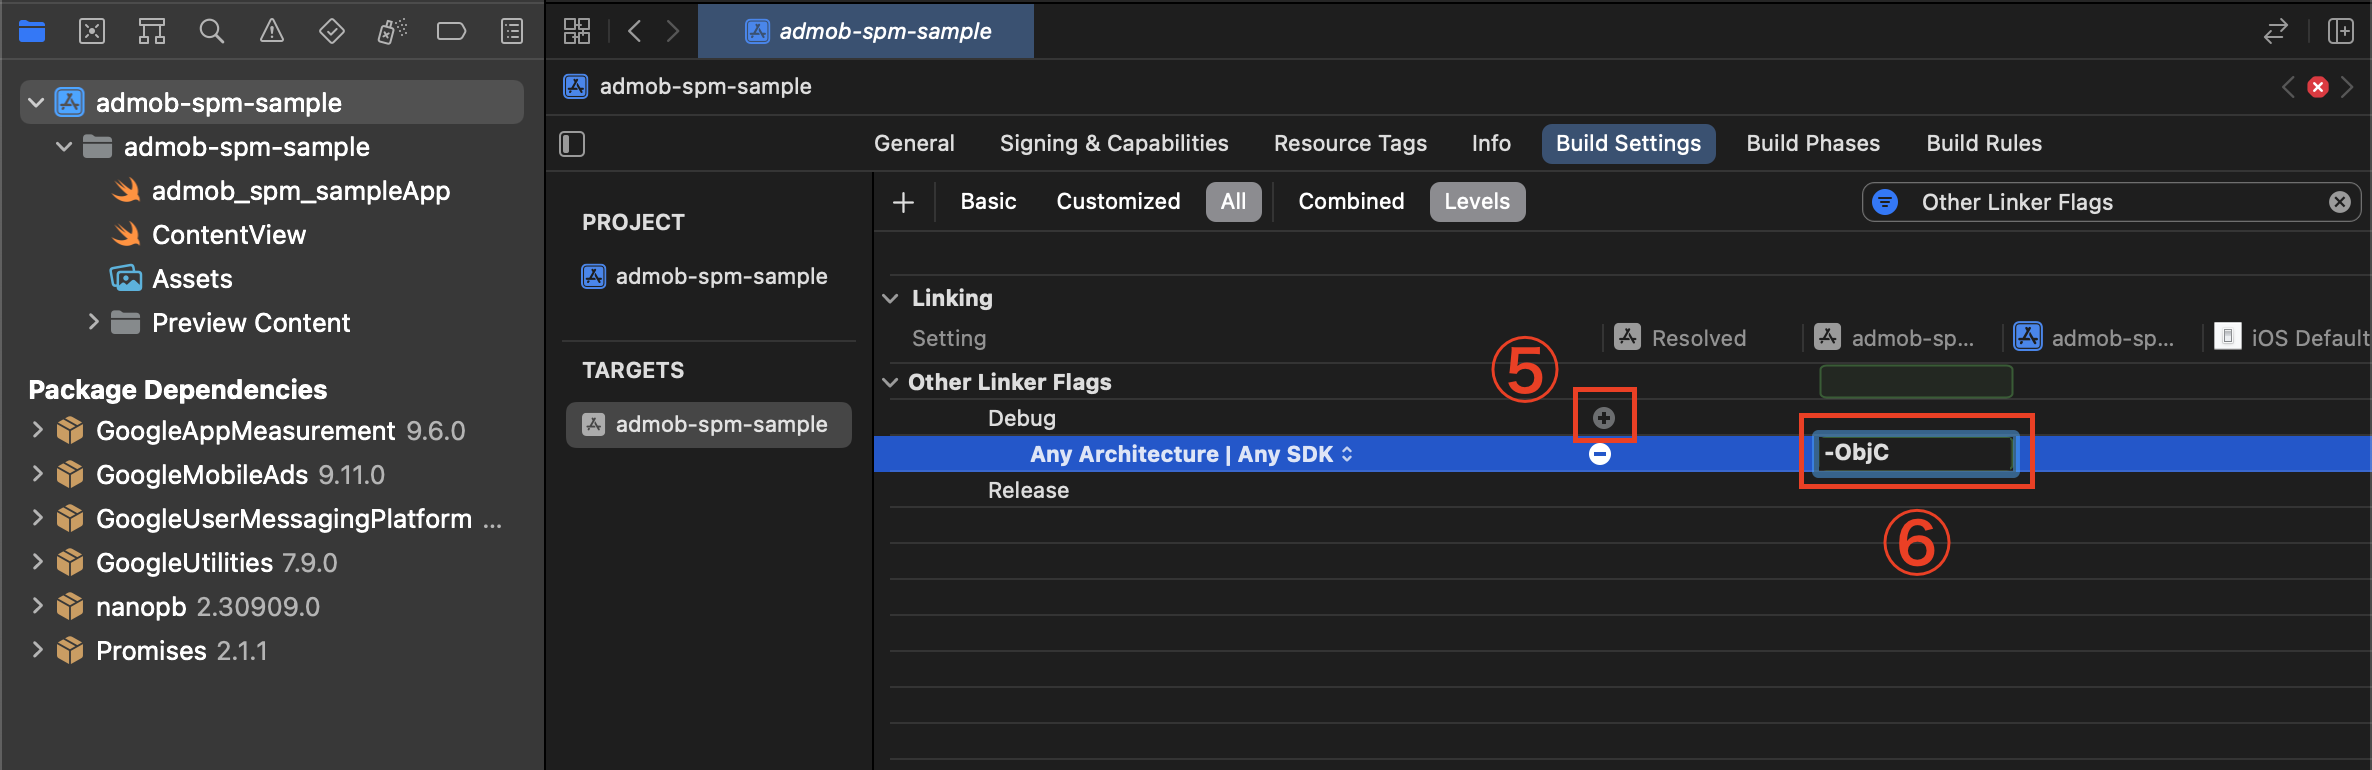Screen dimensions: 2372x770
Task: Expand the GoogleAppMeasurement package
Action: (x=37, y=430)
